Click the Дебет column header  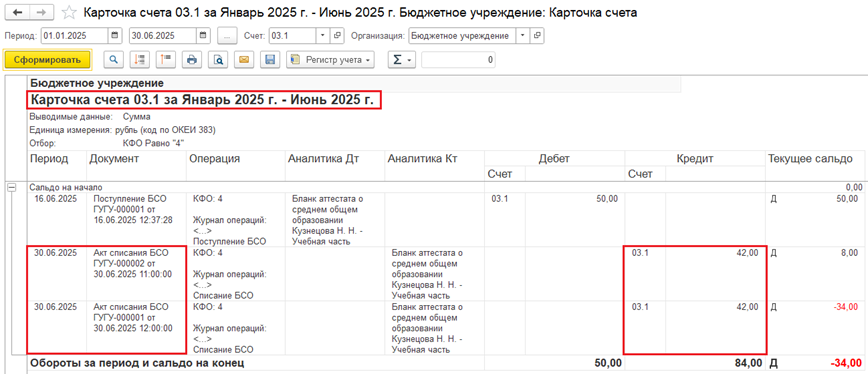coord(554,158)
